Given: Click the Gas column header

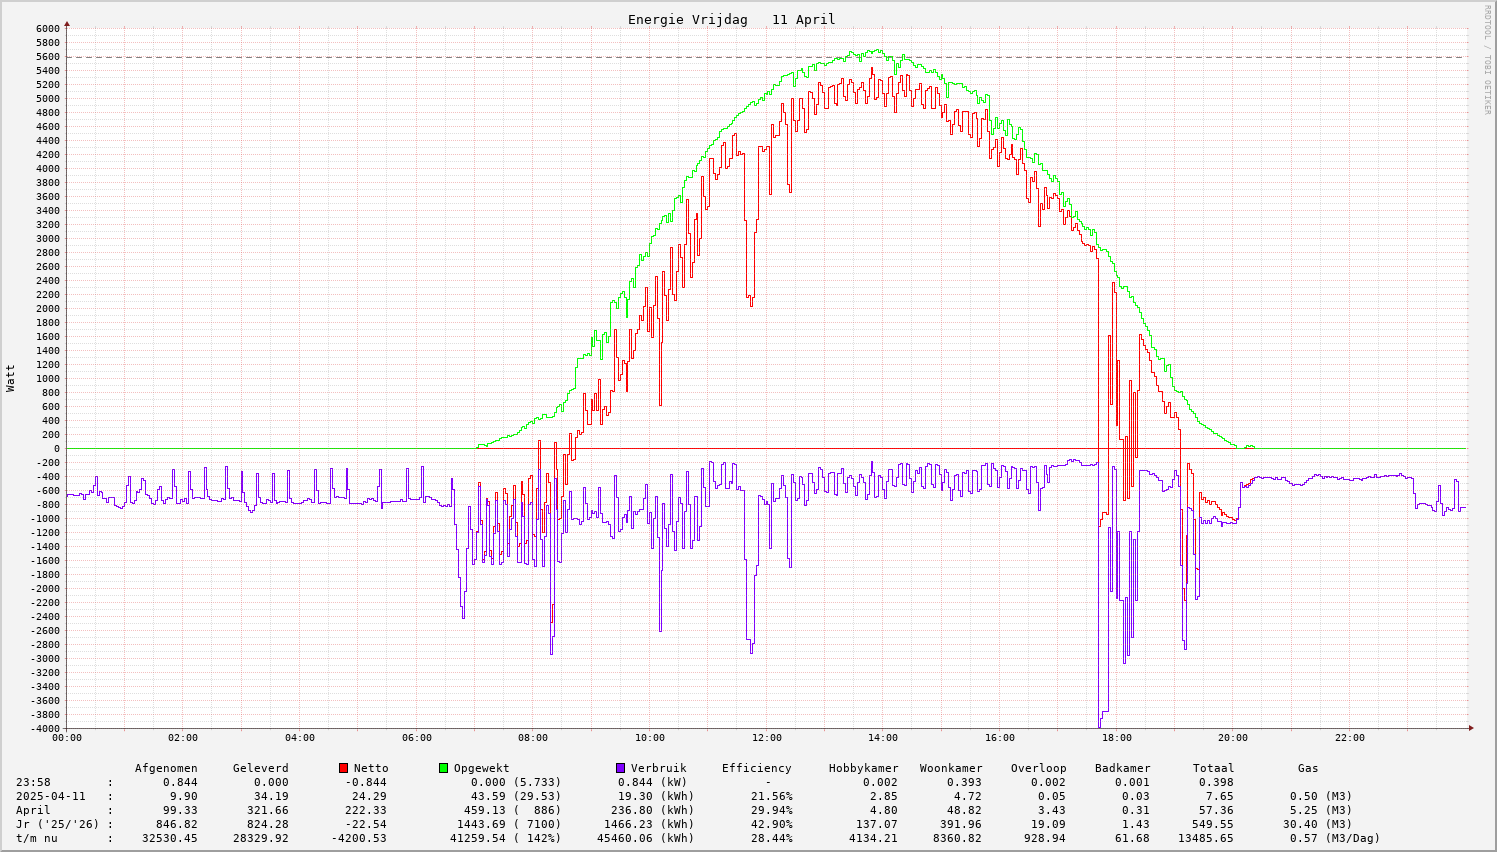Looking at the screenshot, I should pyautogui.click(x=1308, y=768).
